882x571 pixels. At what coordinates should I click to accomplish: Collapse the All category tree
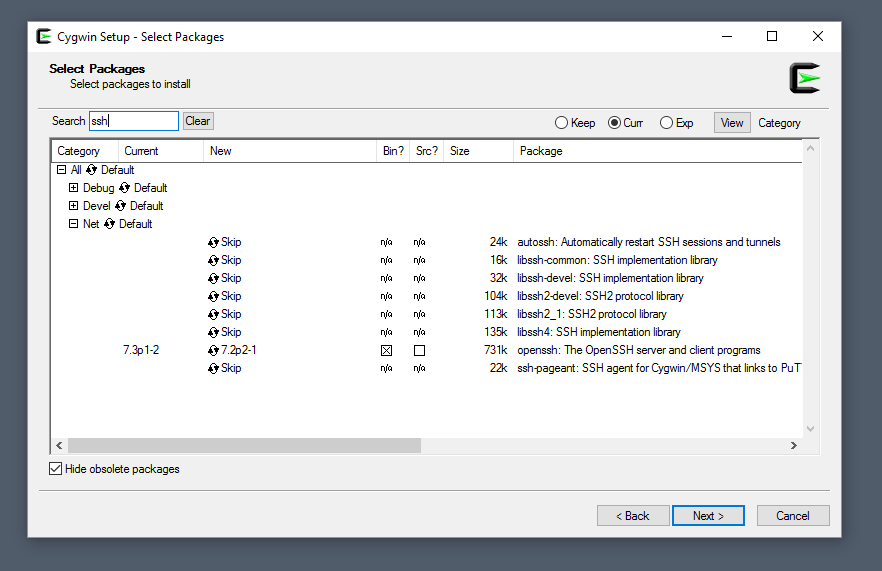pyautogui.click(x=62, y=169)
